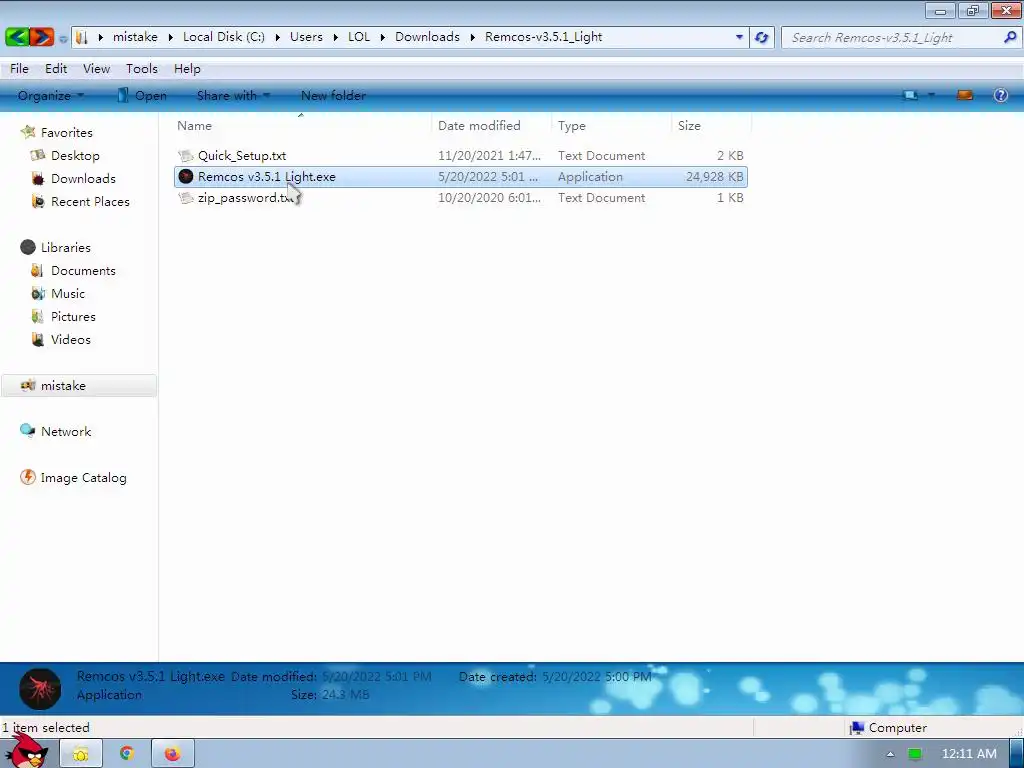
Task: Create a New folder
Action: click(x=333, y=95)
